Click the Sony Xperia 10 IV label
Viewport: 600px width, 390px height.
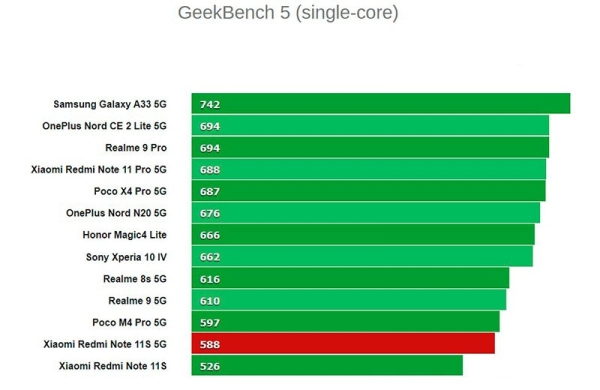[x=126, y=257]
